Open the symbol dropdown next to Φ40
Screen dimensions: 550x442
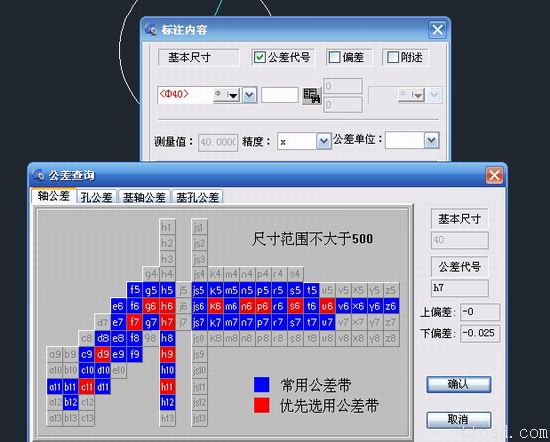point(227,95)
